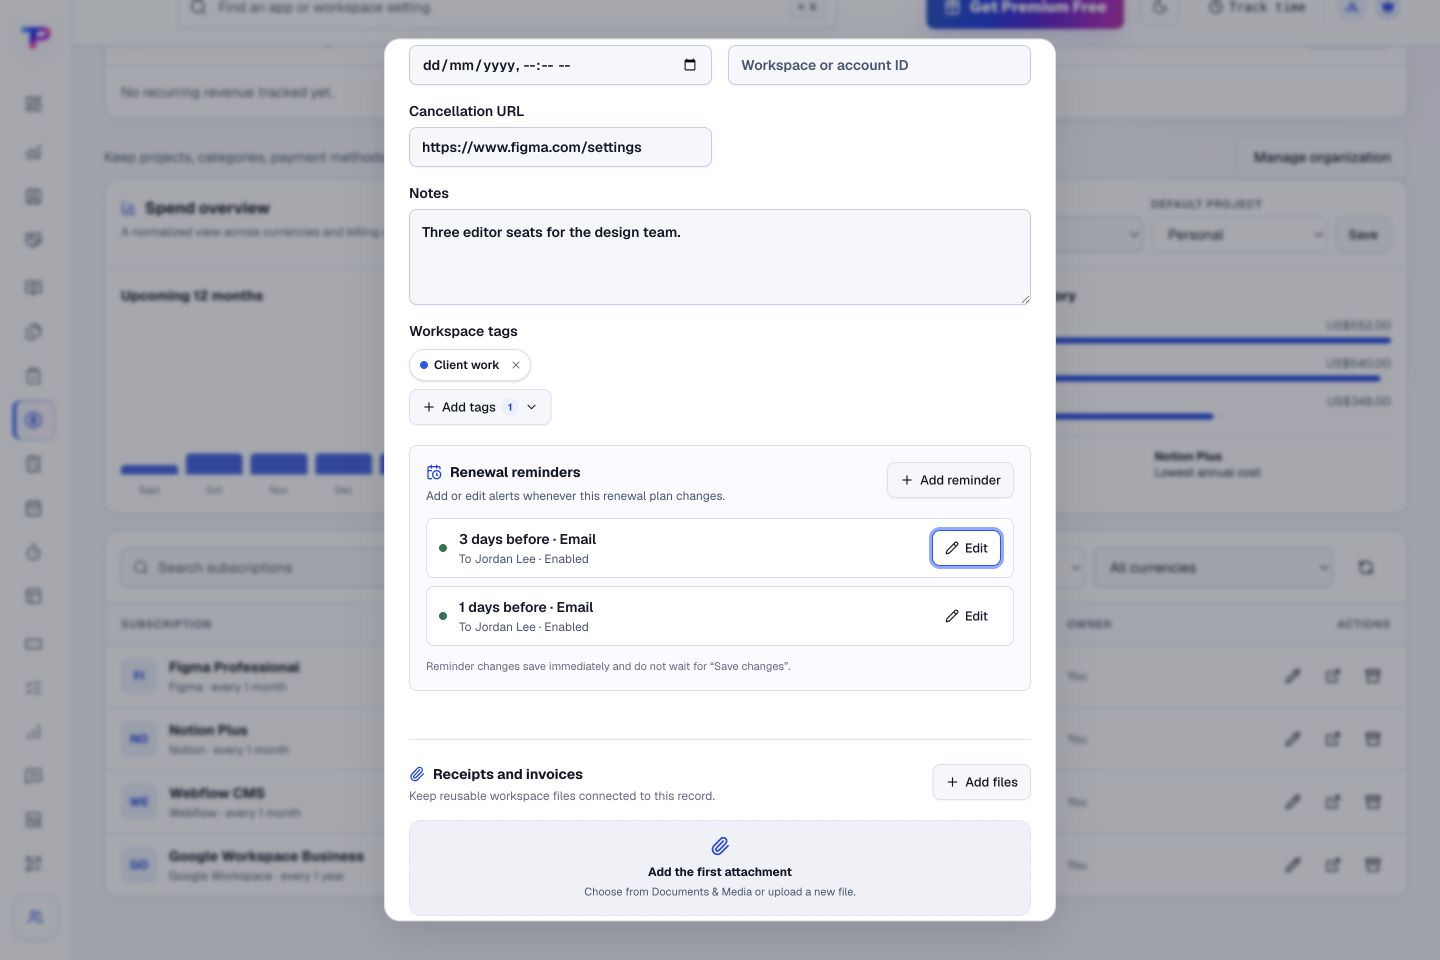Open the active subscriptions sidebar icon
Image resolution: width=1440 pixels, height=960 pixels.
point(34,420)
